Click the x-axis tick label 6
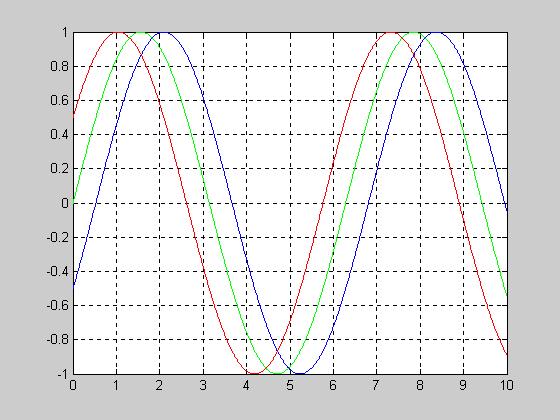 [x=333, y=385]
